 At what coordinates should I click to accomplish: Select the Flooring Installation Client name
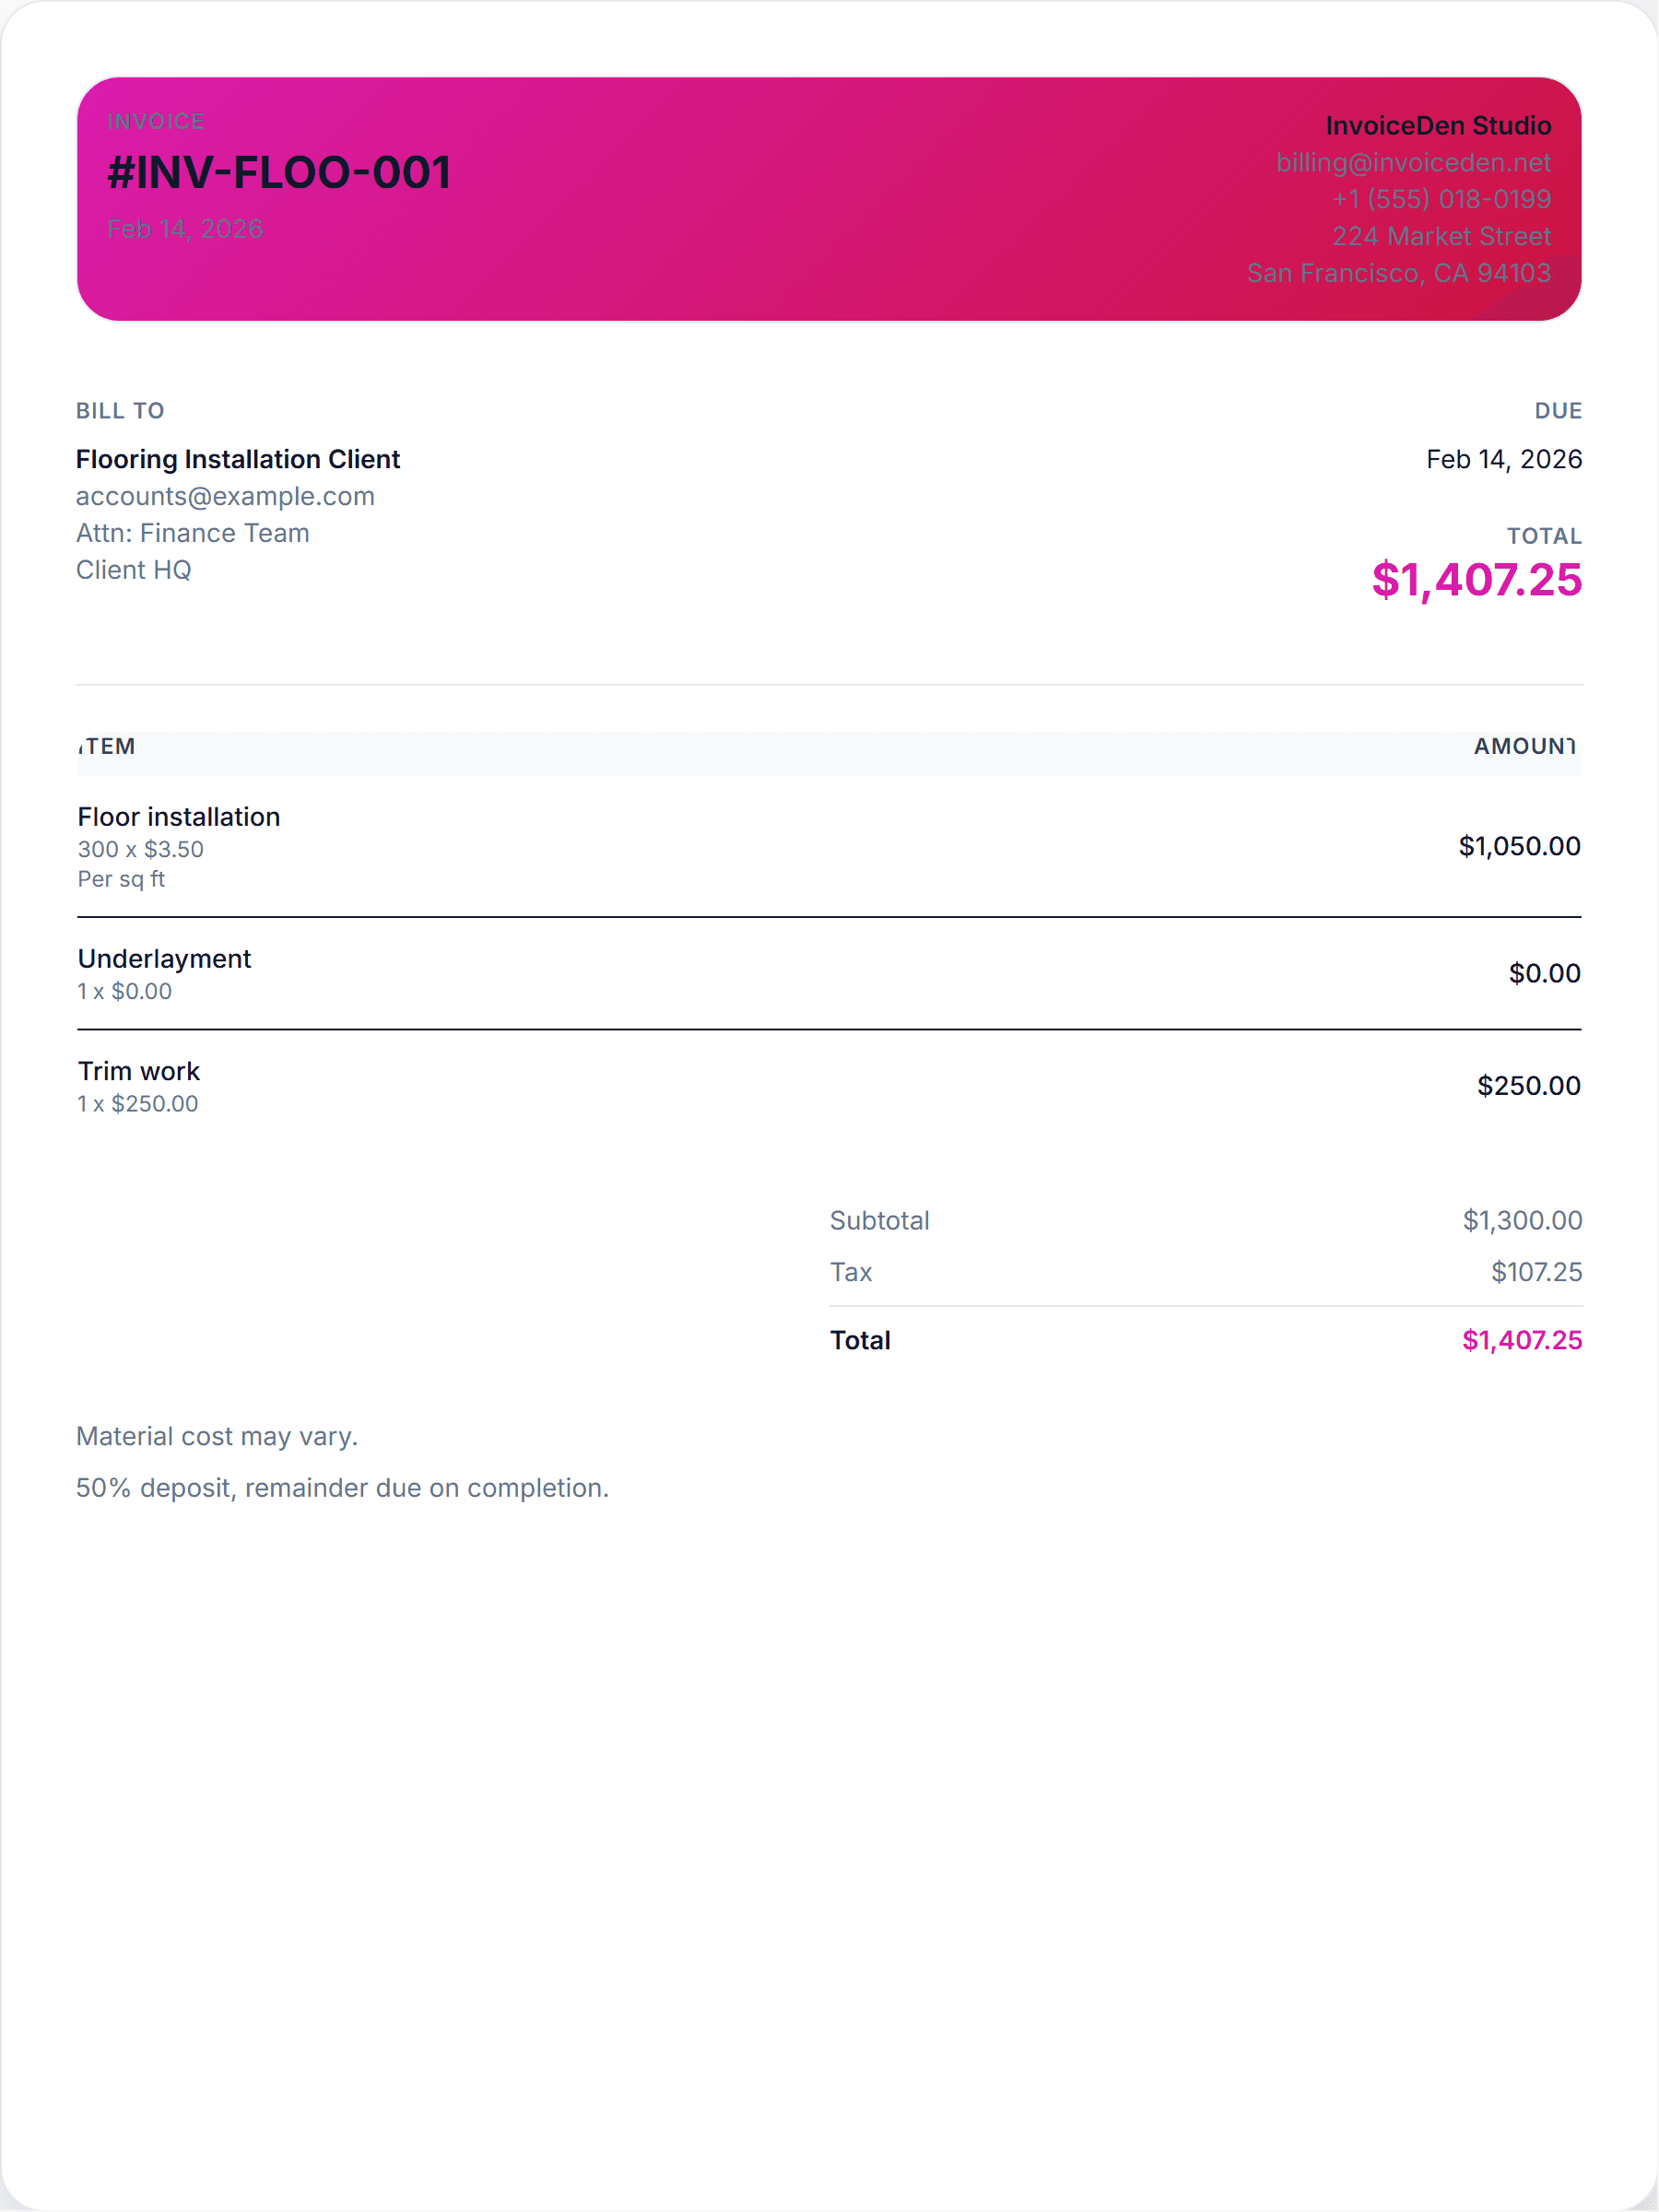point(238,459)
